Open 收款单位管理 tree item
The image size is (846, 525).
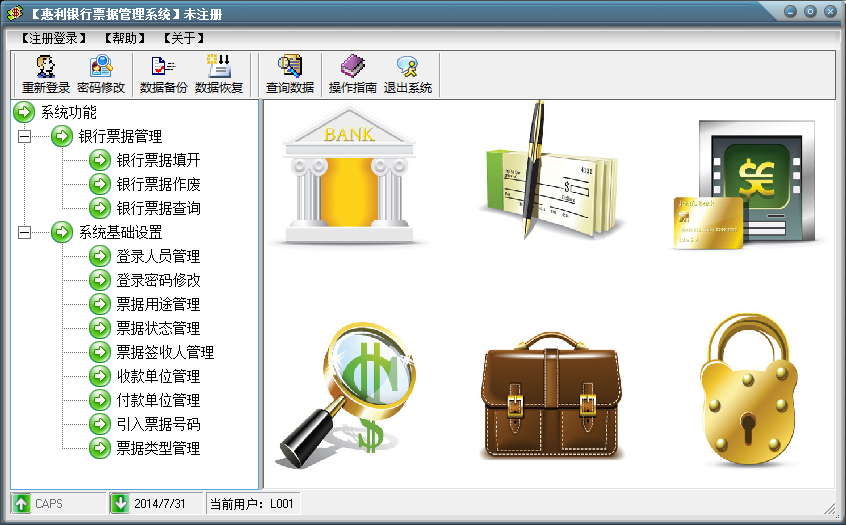click(159, 376)
